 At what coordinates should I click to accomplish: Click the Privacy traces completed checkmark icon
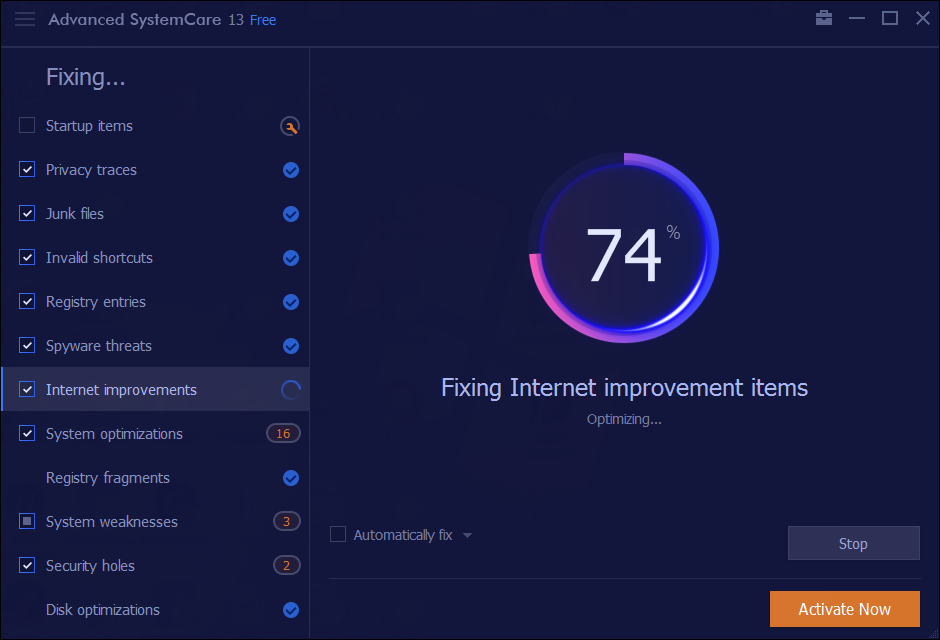291,170
